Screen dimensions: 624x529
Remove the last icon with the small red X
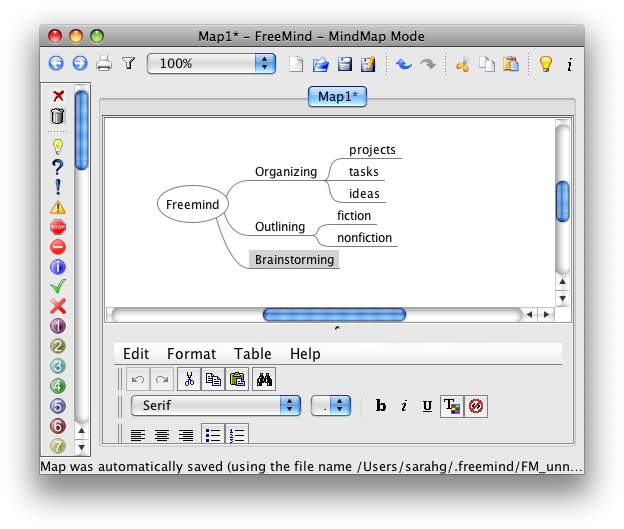pyautogui.click(x=58, y=96)
